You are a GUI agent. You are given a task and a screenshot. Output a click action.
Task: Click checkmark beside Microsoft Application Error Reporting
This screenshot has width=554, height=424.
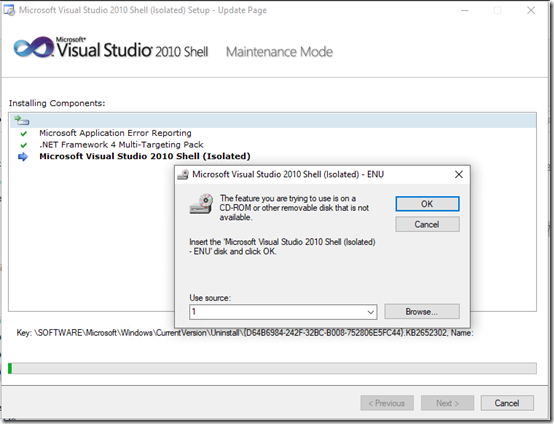point(24,134)
